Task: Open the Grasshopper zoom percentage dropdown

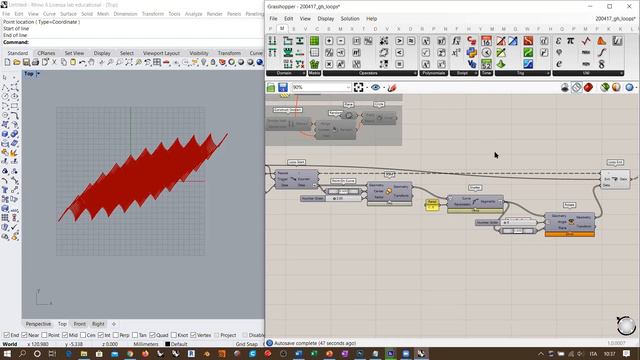Action: coord(348,87)
